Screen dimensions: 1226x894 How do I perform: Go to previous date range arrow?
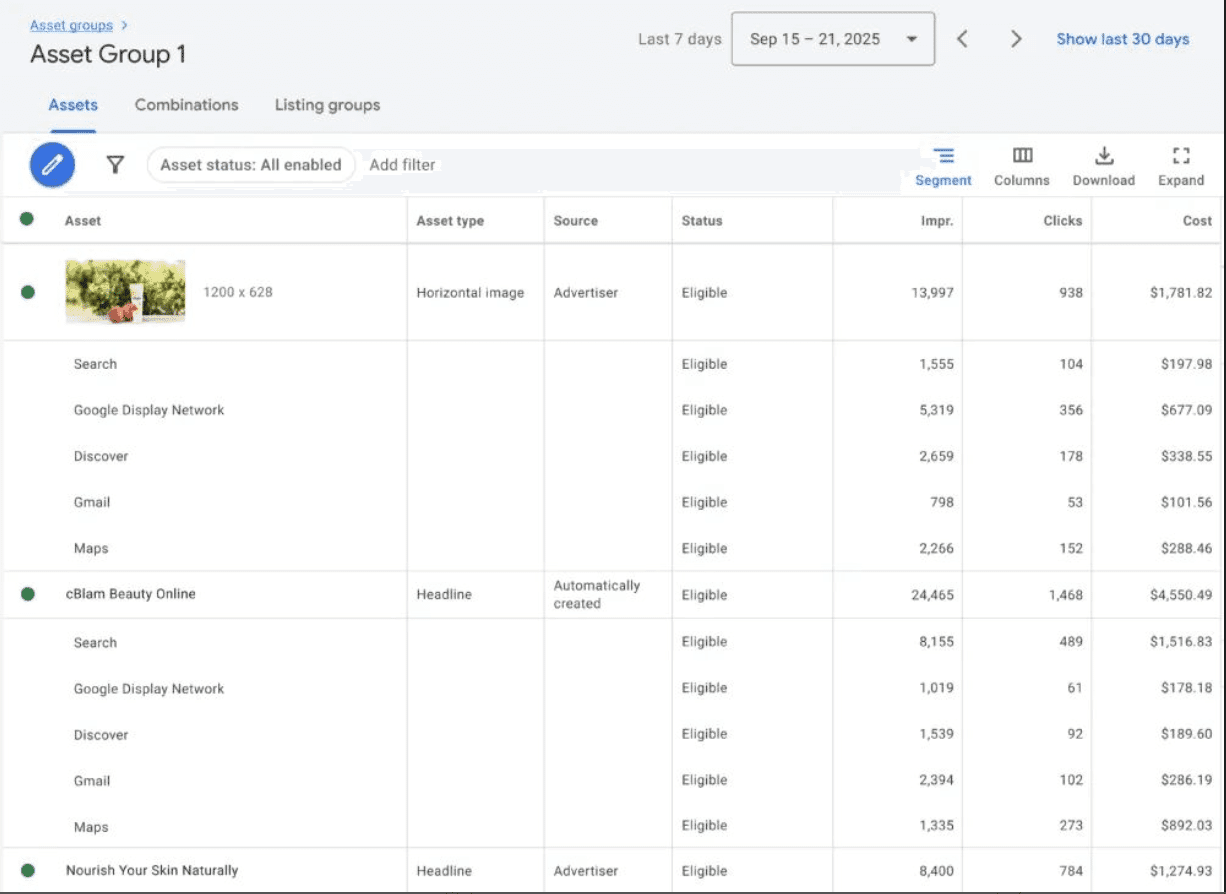tap(962, 39)
